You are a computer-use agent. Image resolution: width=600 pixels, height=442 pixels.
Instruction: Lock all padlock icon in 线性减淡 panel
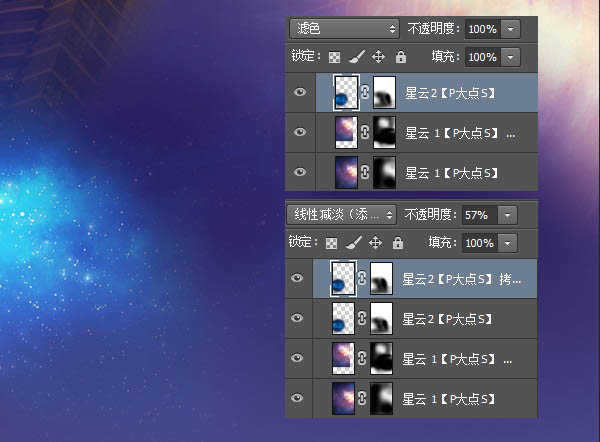(x=398, y=243)
